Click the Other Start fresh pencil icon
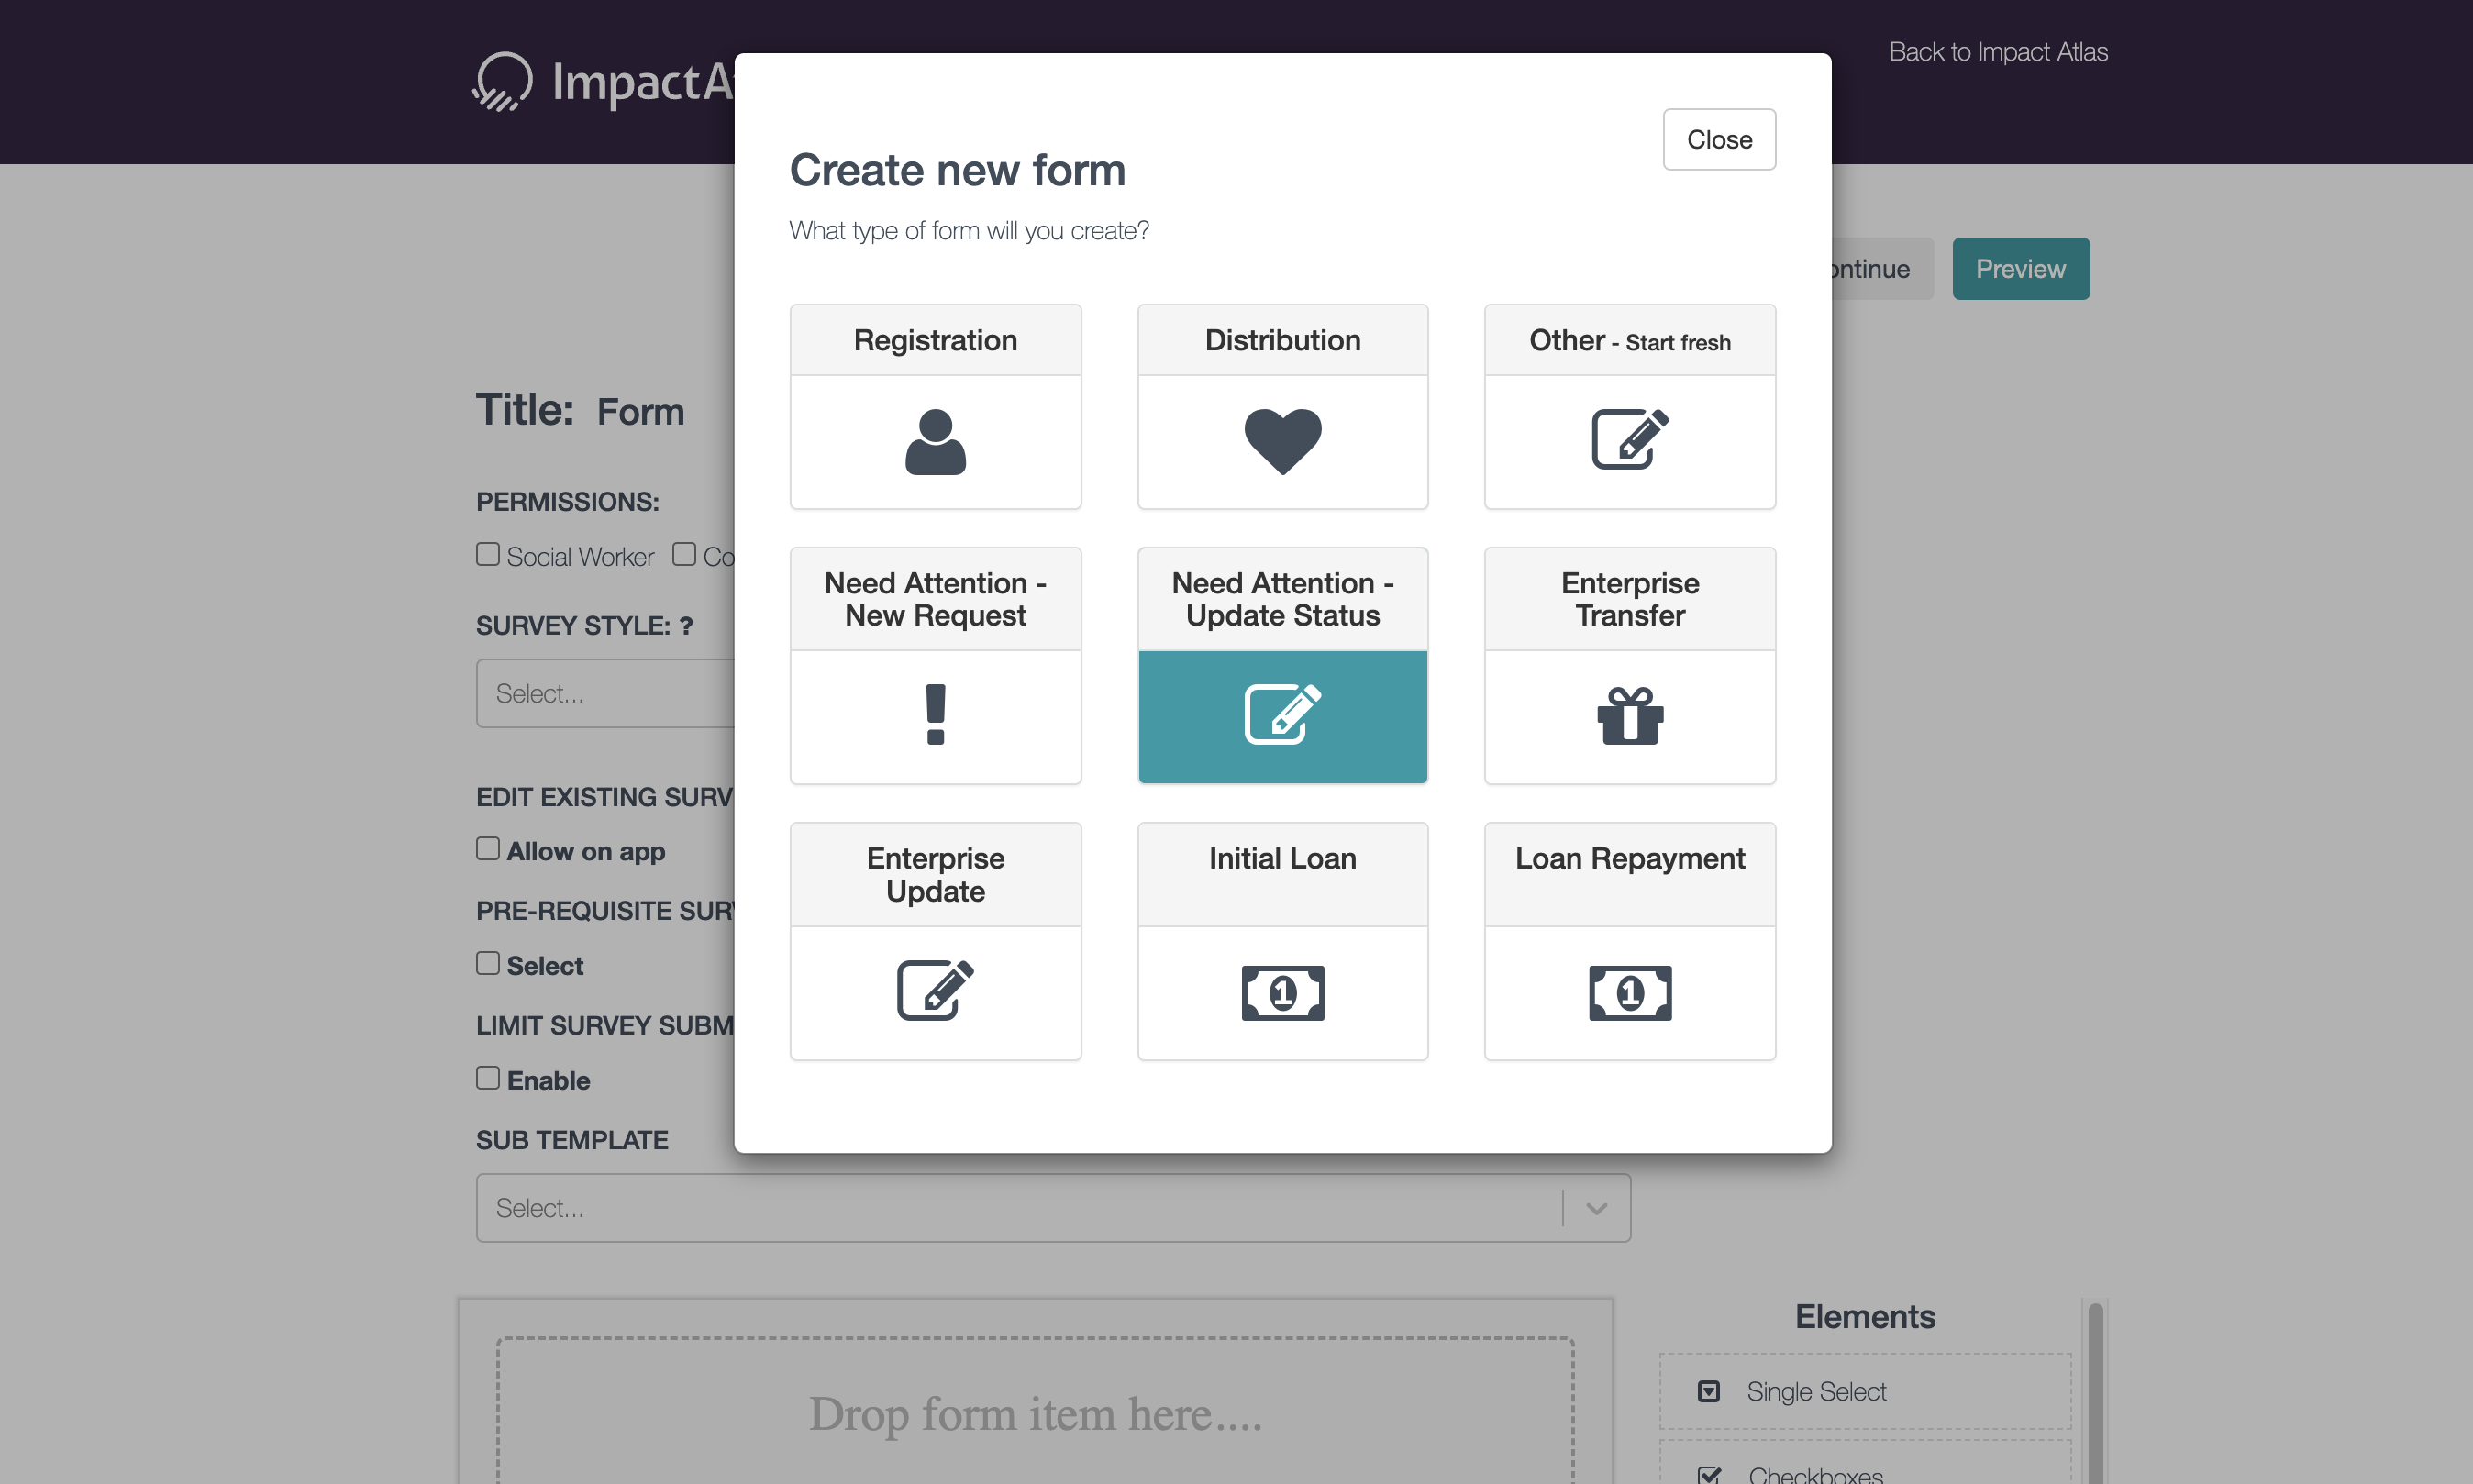This screenshot has width=2473, height=1484. [x=1629, y=438]
